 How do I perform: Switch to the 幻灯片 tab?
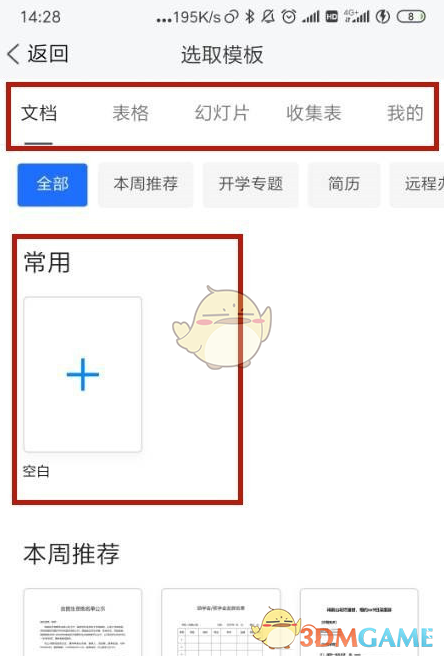[x=222, y=113]
